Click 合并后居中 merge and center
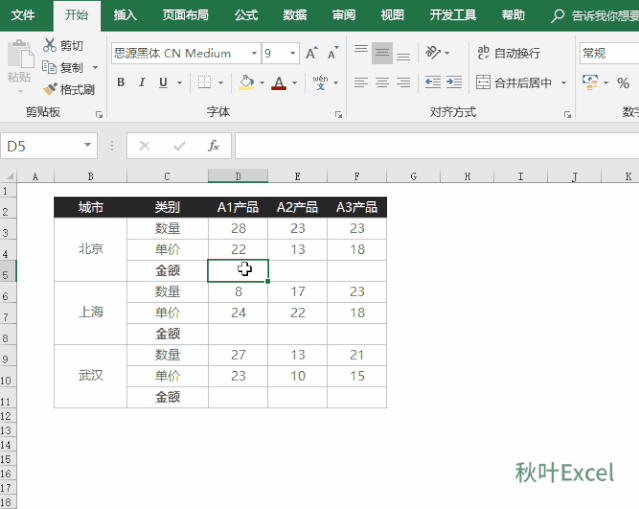Viewport: 639px width, 509px height. tap(514, 83)
